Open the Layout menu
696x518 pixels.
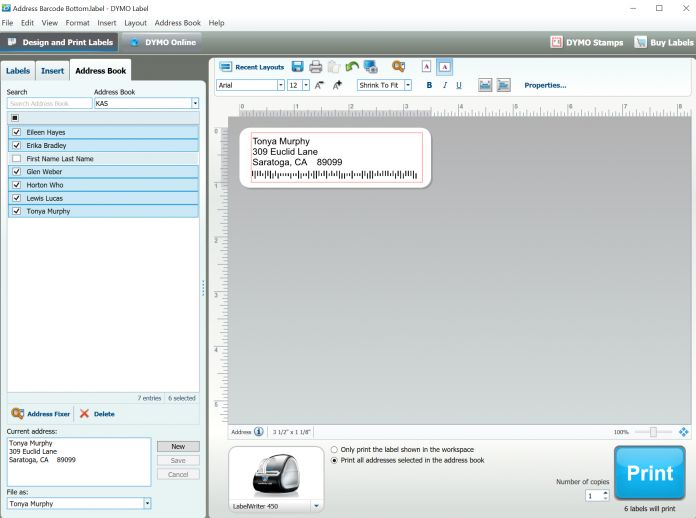point(135,22)
